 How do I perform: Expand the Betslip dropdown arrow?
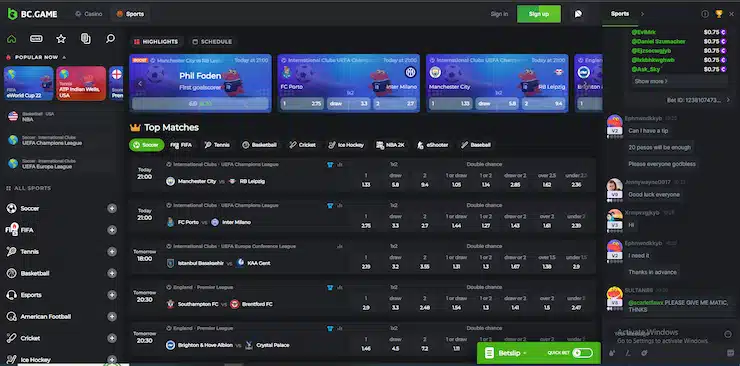click(524, 353)
